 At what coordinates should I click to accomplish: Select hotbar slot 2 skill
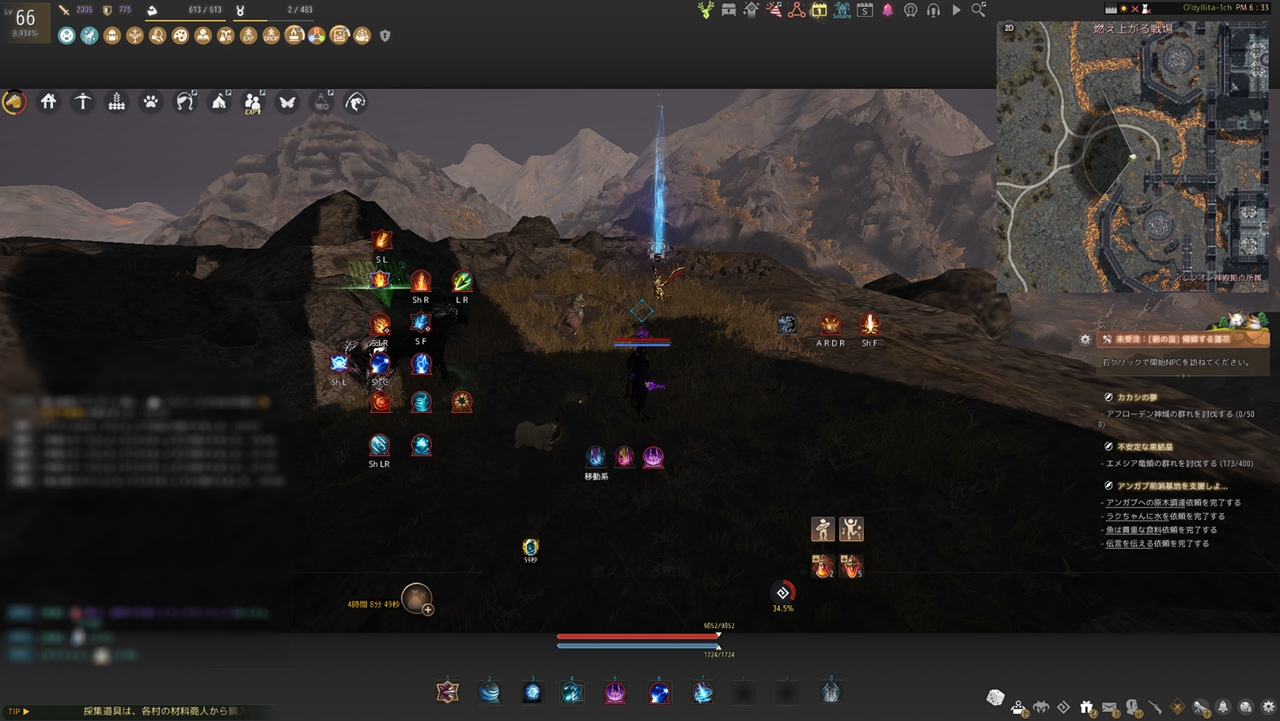(x=489, y=691)
